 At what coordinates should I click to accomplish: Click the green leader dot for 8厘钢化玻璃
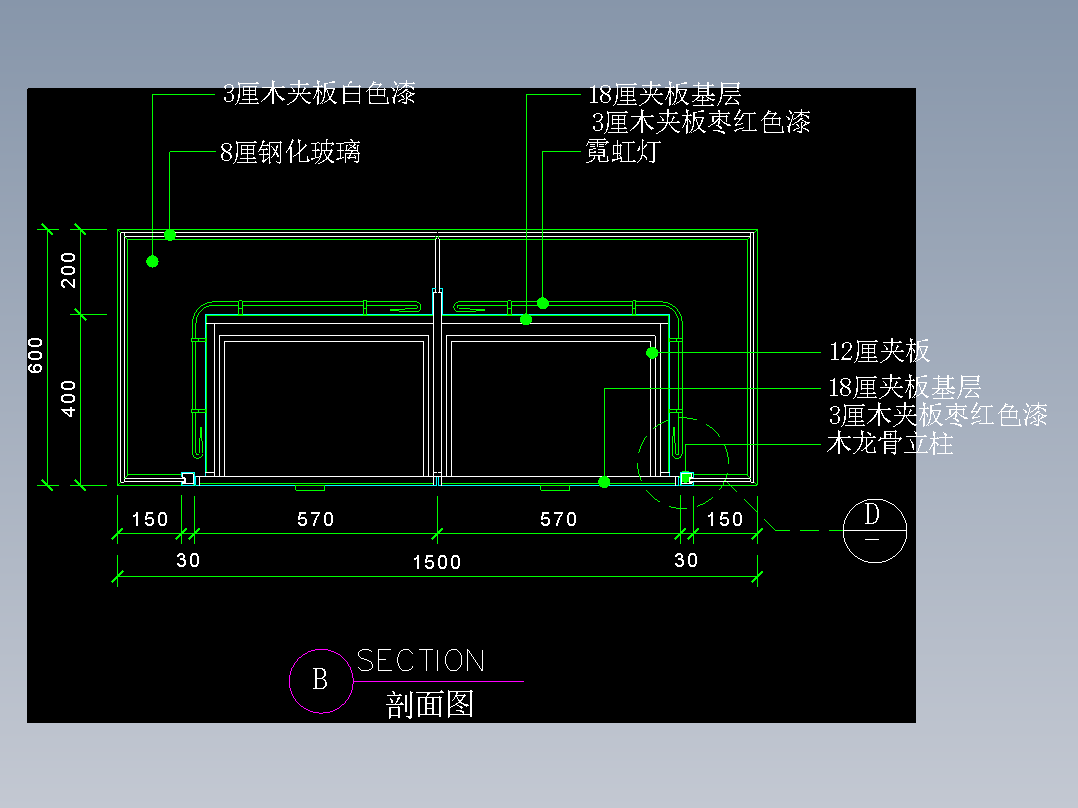click(x=170, y=235)
